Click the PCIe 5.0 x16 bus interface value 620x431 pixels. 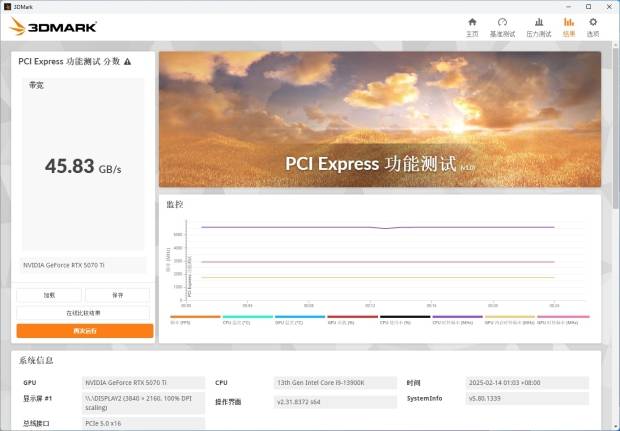tap(144, 423)
